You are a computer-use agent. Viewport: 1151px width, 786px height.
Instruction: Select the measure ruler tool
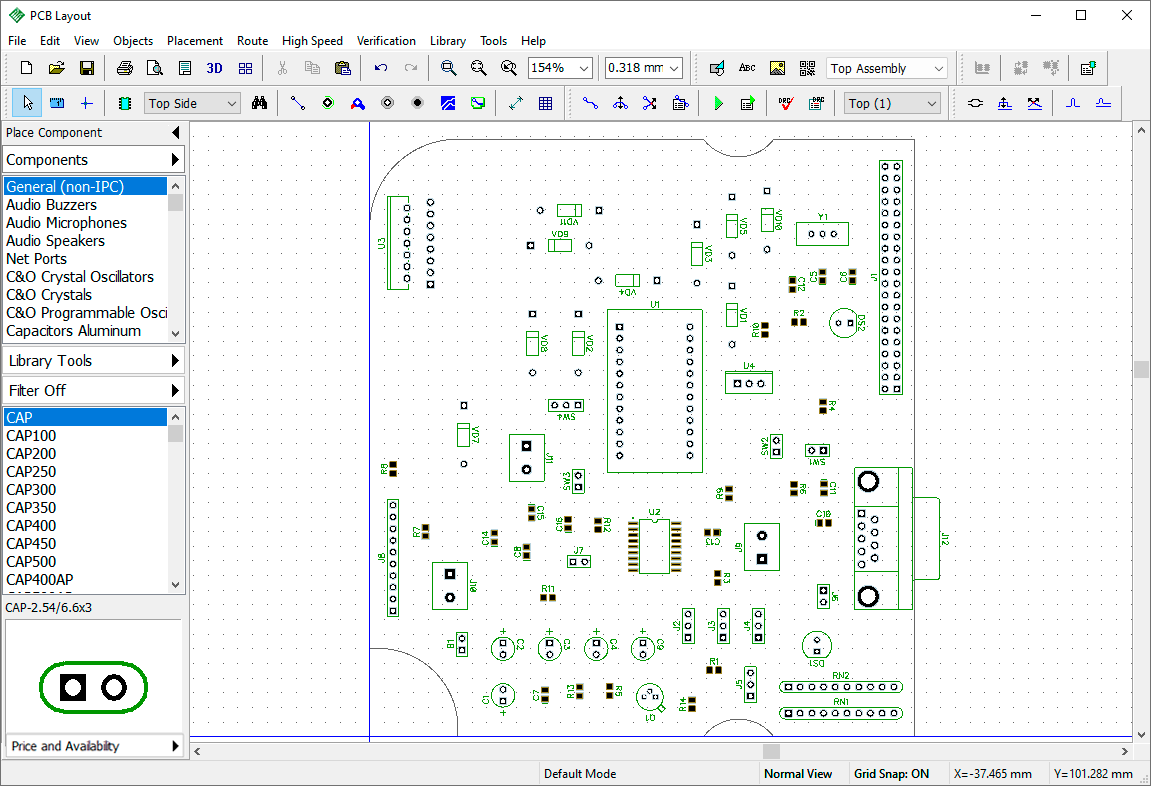(57, 103)
